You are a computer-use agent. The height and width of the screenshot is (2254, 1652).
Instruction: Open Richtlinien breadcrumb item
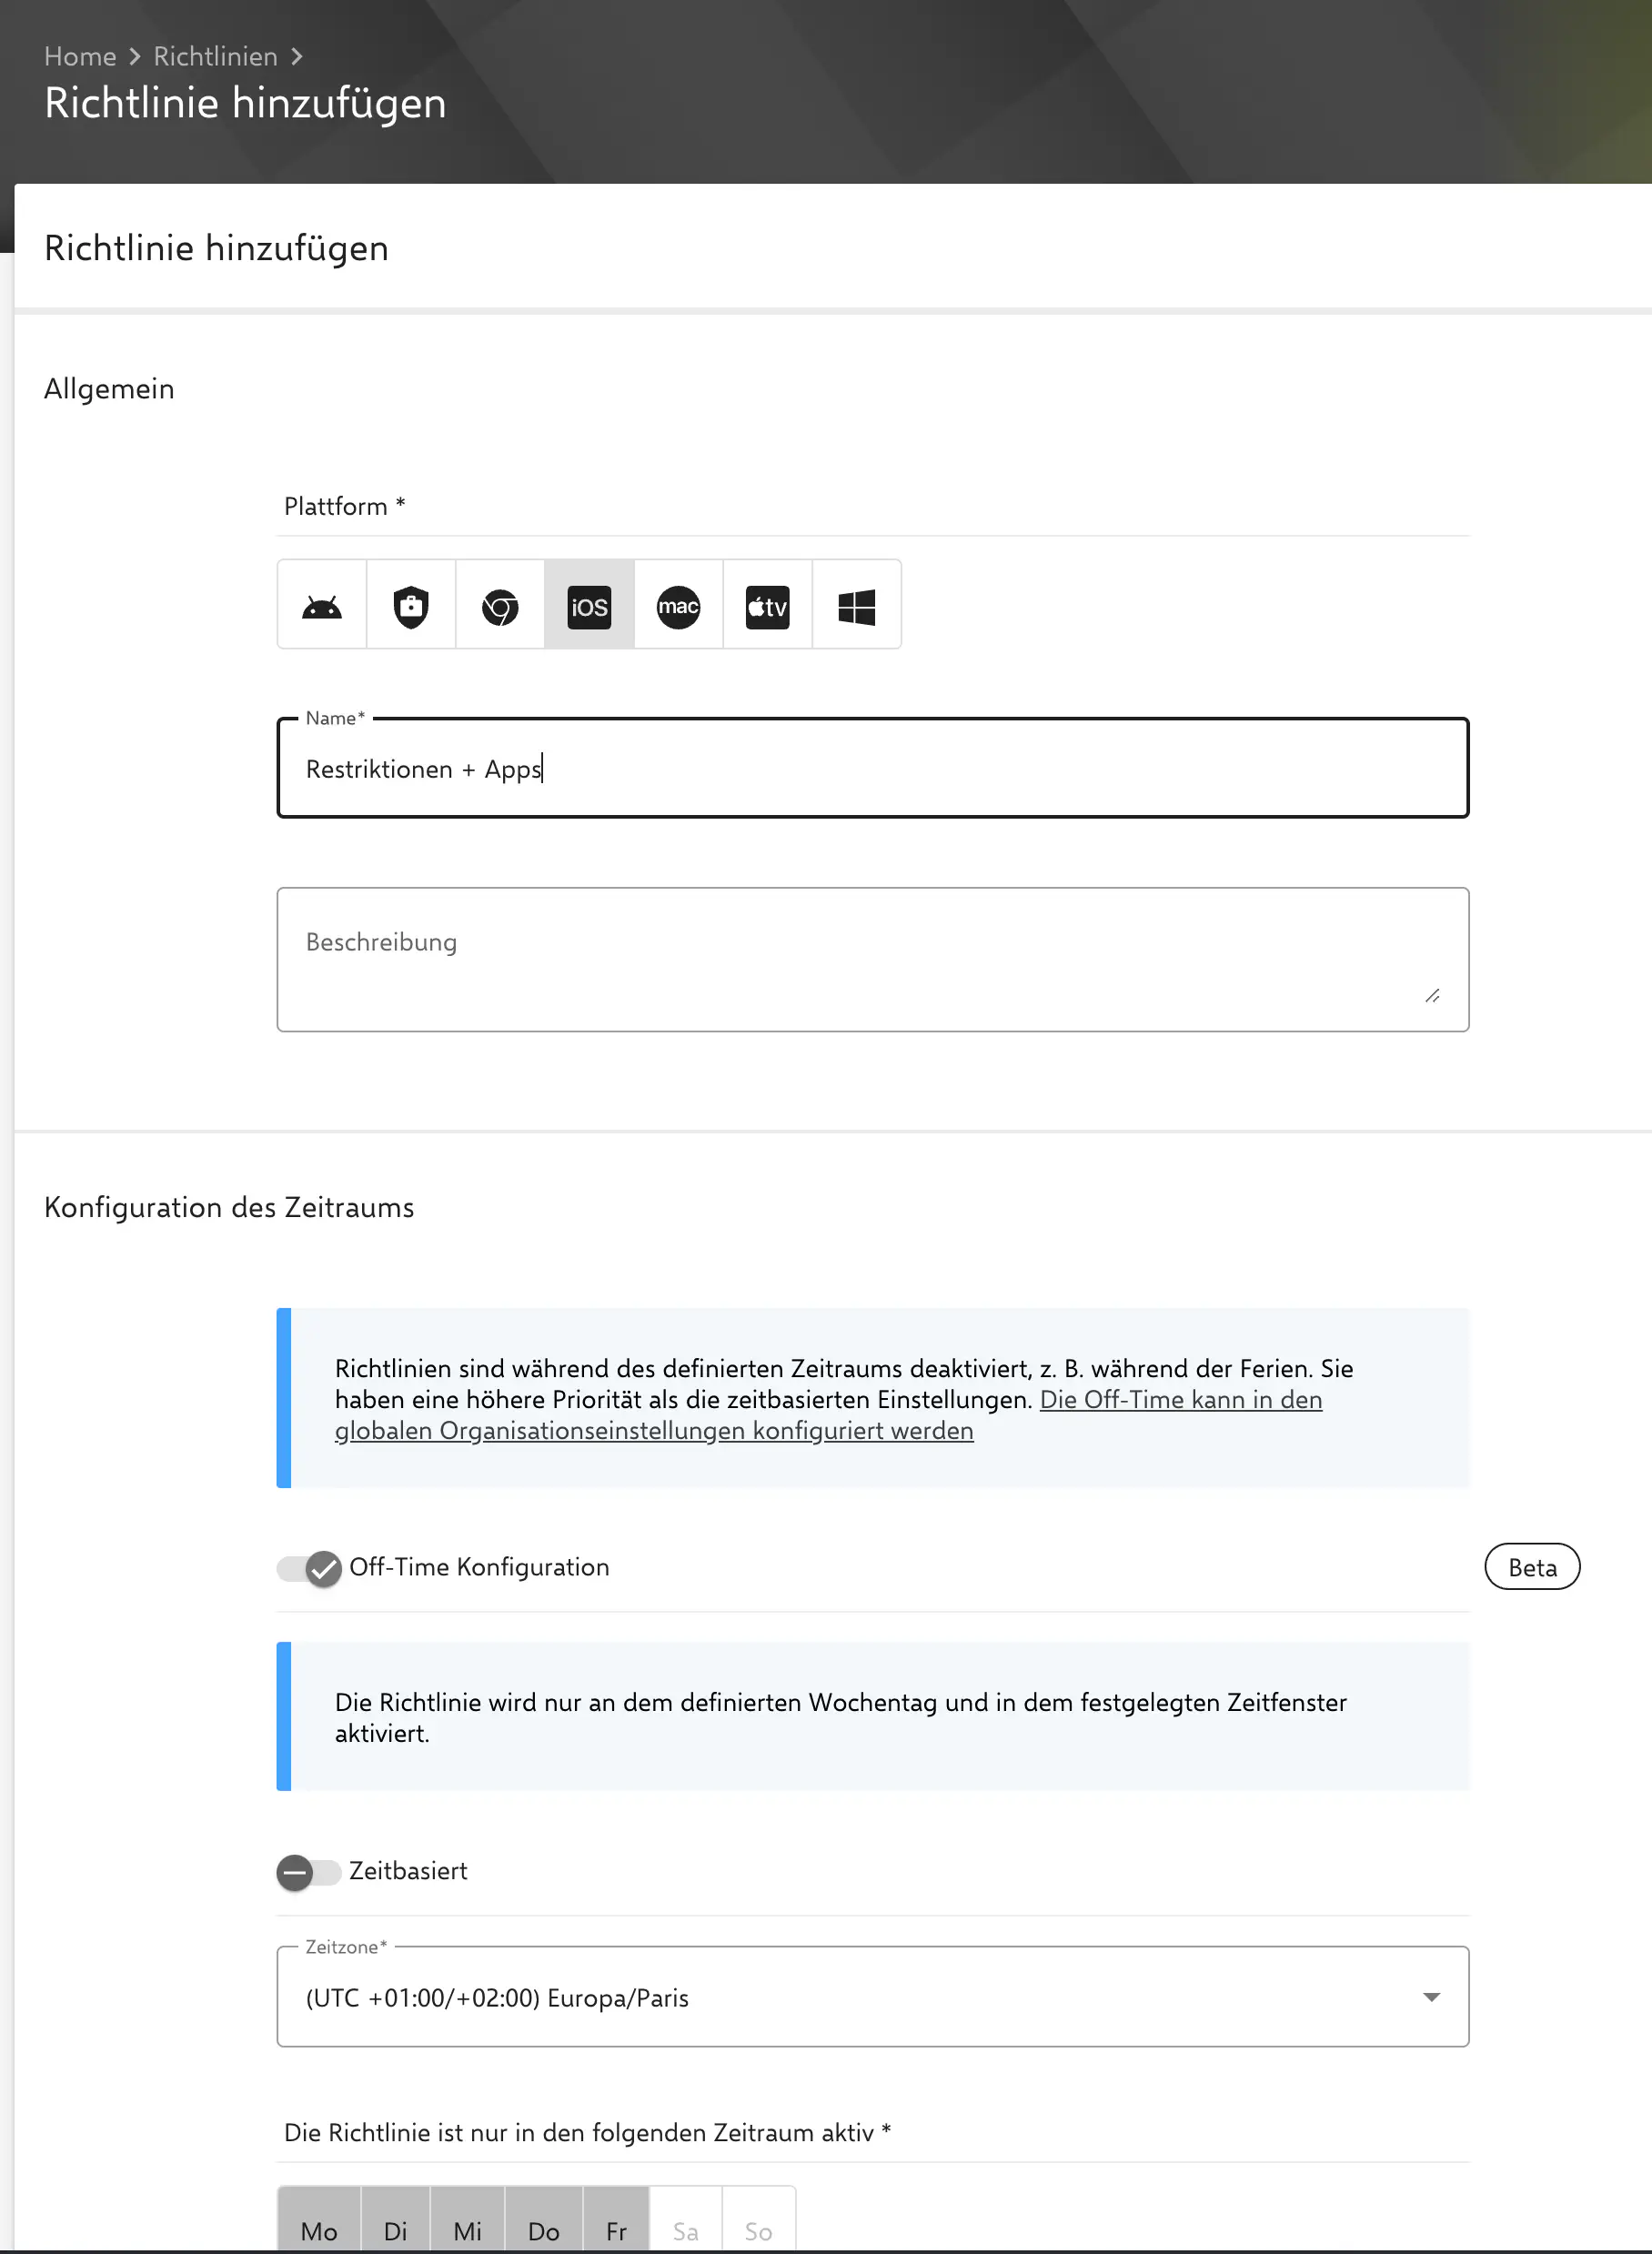(215, 57)
